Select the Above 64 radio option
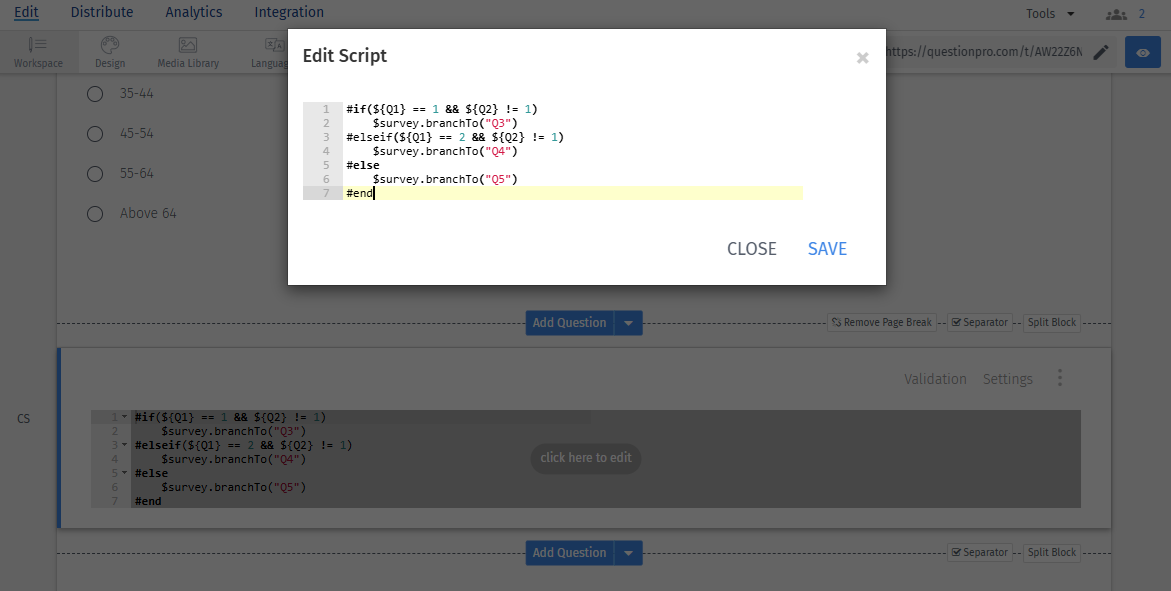Viewport: 1171px width, 591px height. click(x=95, y=214)
